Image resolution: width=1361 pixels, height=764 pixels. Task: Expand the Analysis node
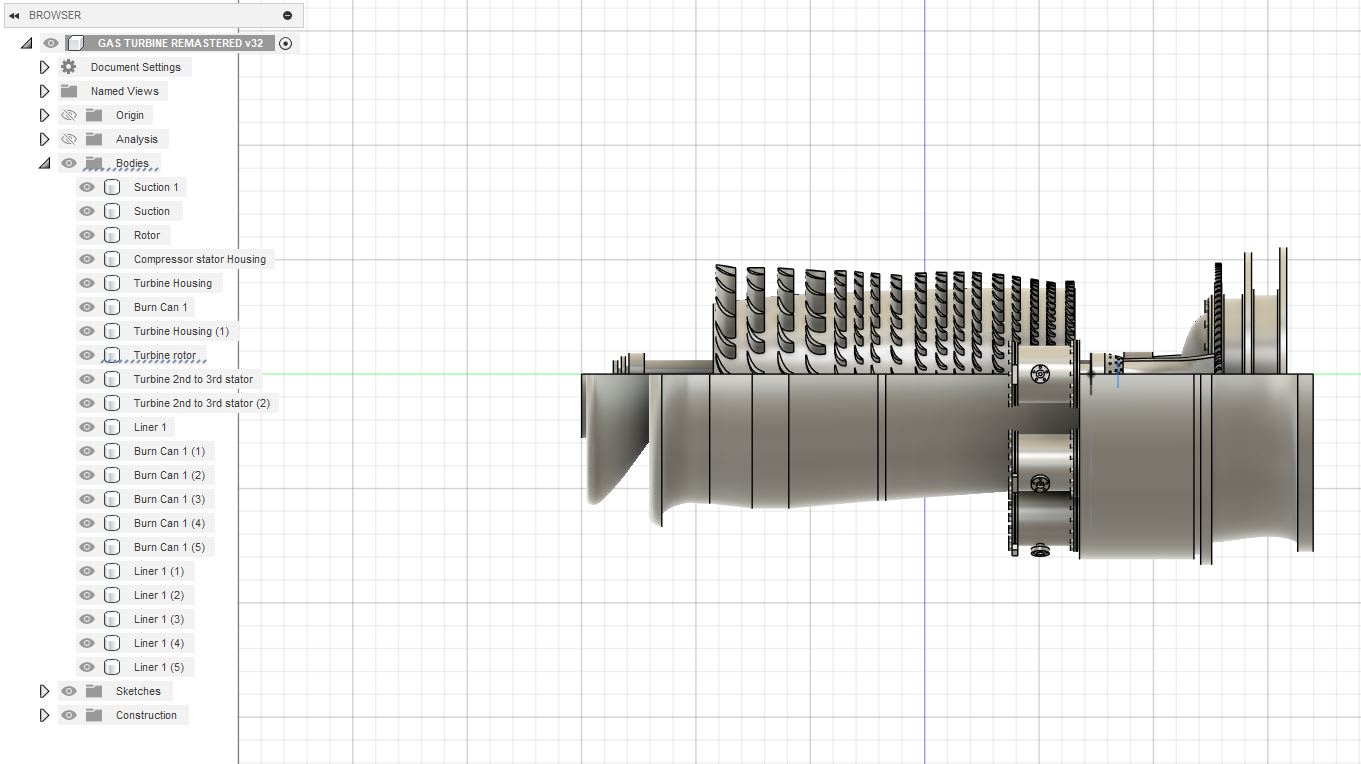tap(44, 139)
